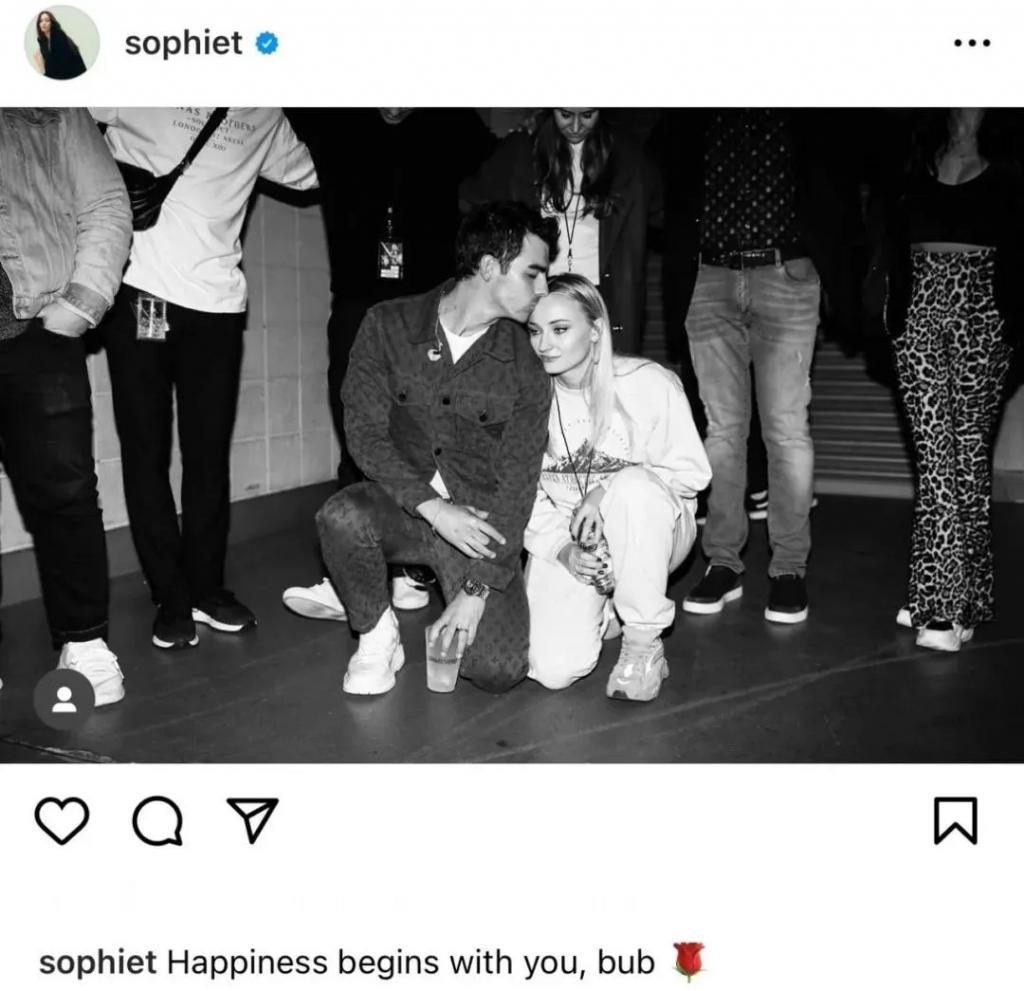Save the post with the bookmark icon

pyautogui.click(x=955, y=820)
